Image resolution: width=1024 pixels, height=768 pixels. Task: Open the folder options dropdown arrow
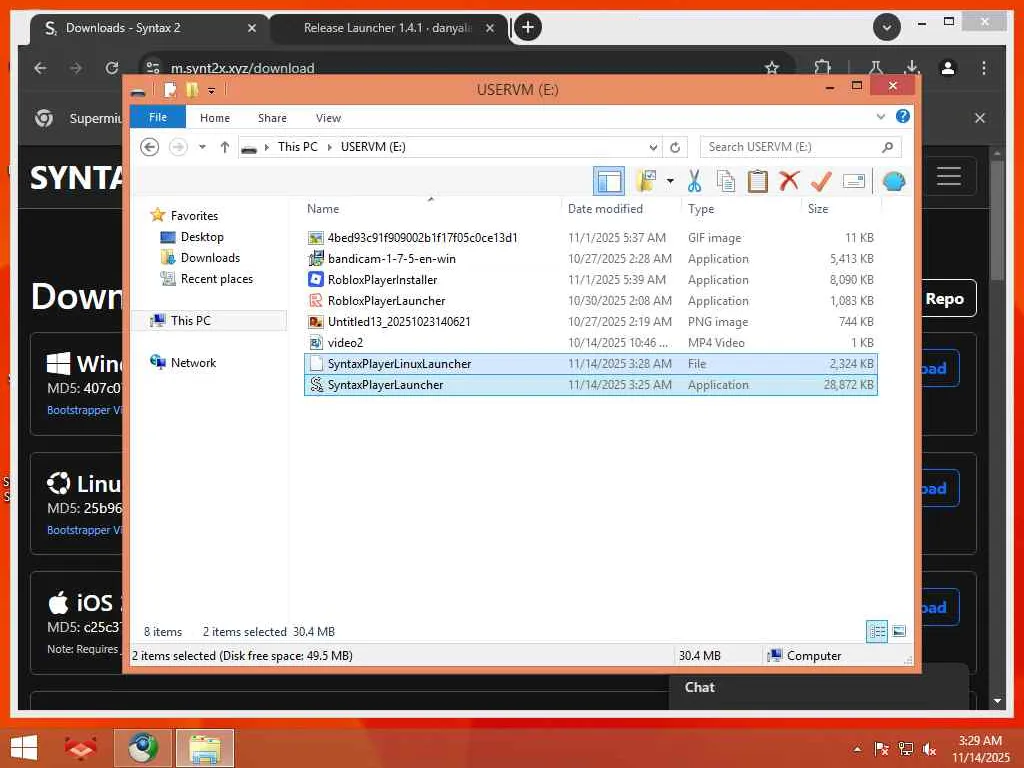[x=670, y=181]
